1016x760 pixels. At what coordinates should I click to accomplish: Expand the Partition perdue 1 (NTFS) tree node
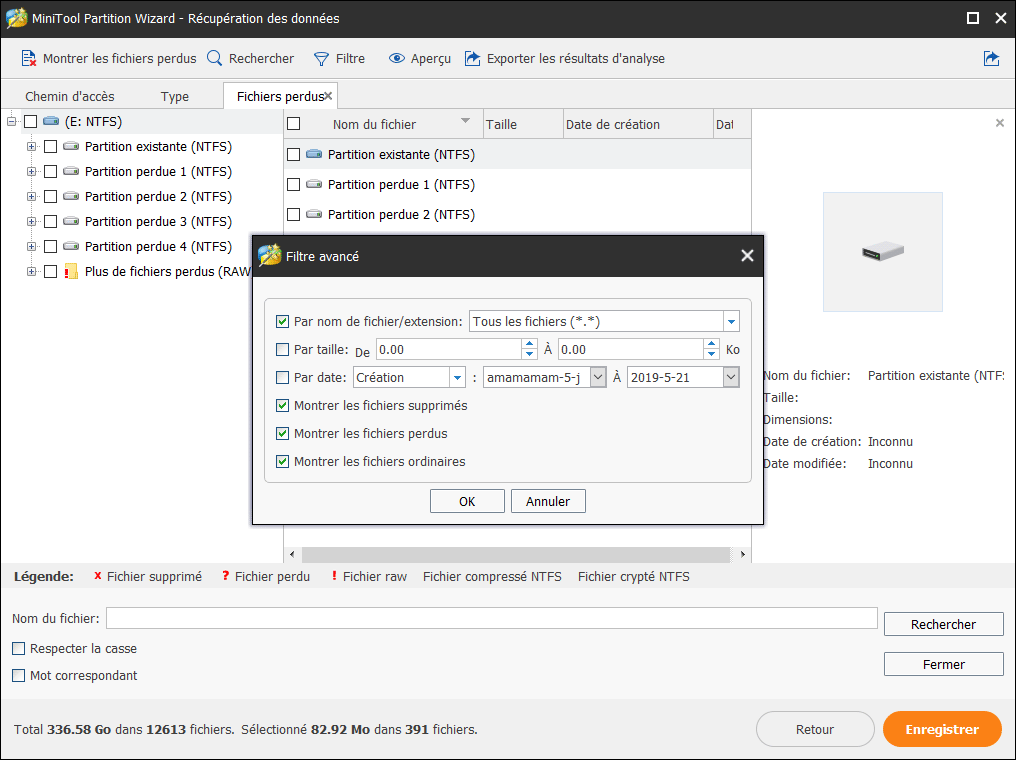coord(31,171)
